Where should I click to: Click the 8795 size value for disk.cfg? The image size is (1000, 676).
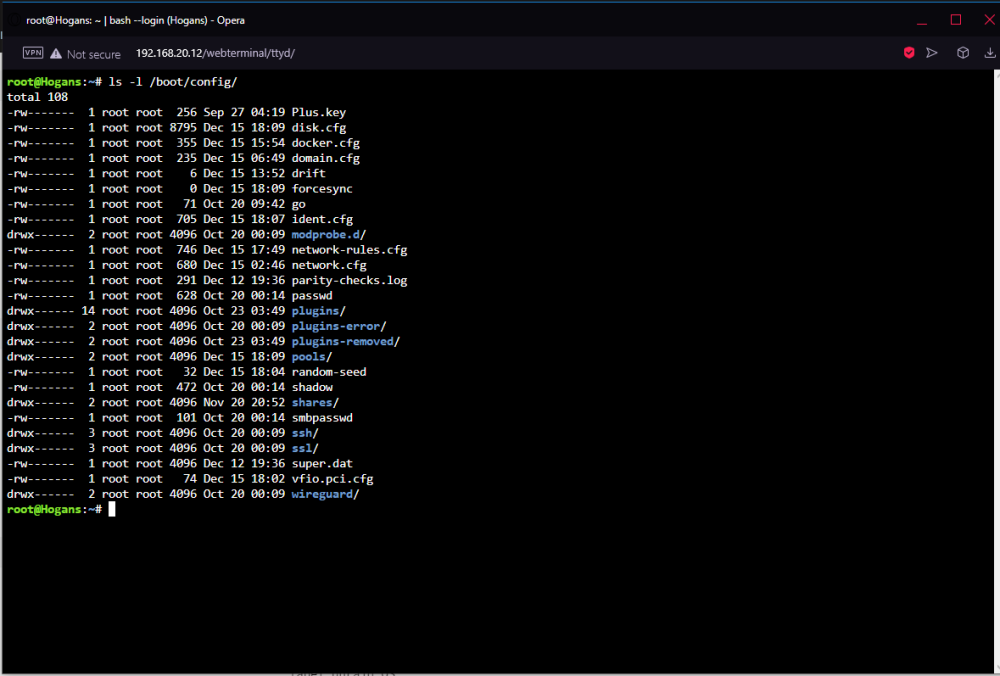tap(183, 128)
